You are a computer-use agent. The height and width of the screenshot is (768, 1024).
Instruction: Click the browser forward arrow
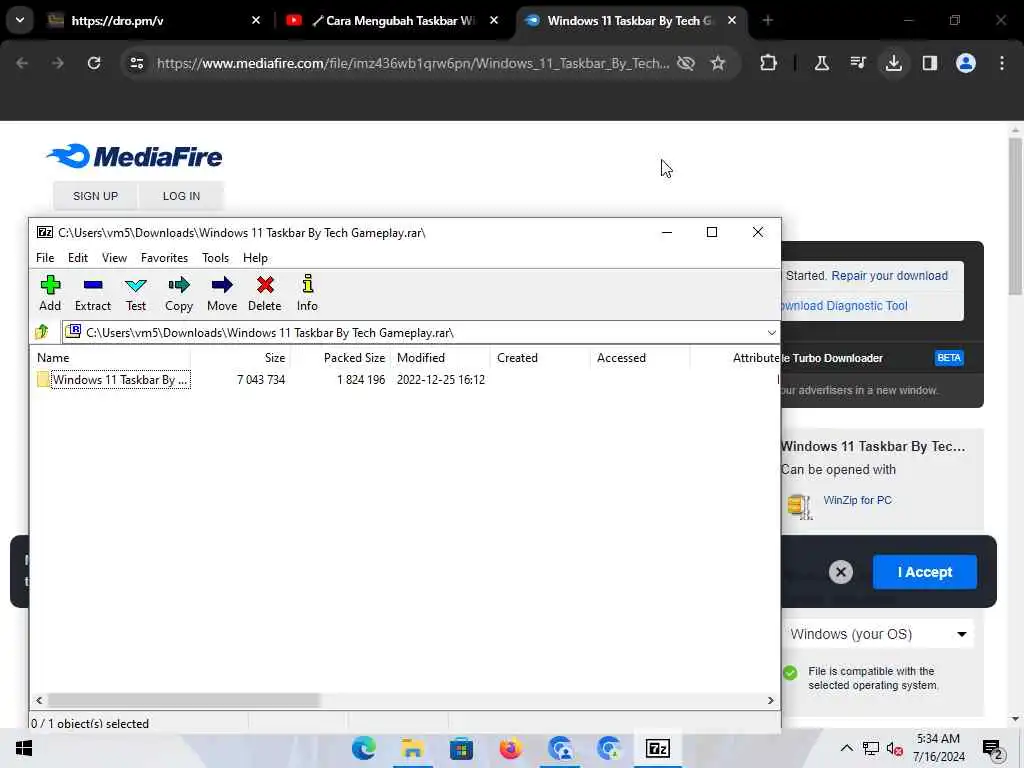(x=58, y=63)
